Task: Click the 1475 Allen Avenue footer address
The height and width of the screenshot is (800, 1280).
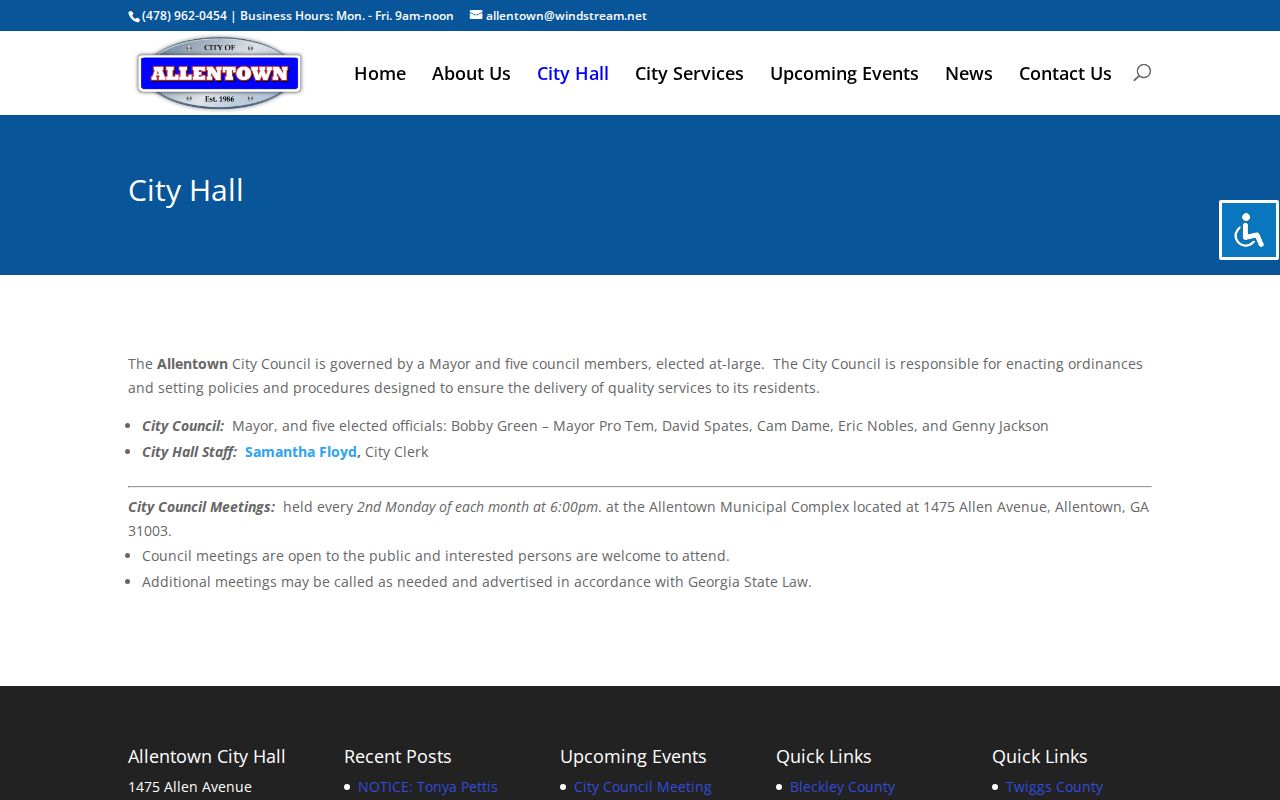Action: click(190, 787)
